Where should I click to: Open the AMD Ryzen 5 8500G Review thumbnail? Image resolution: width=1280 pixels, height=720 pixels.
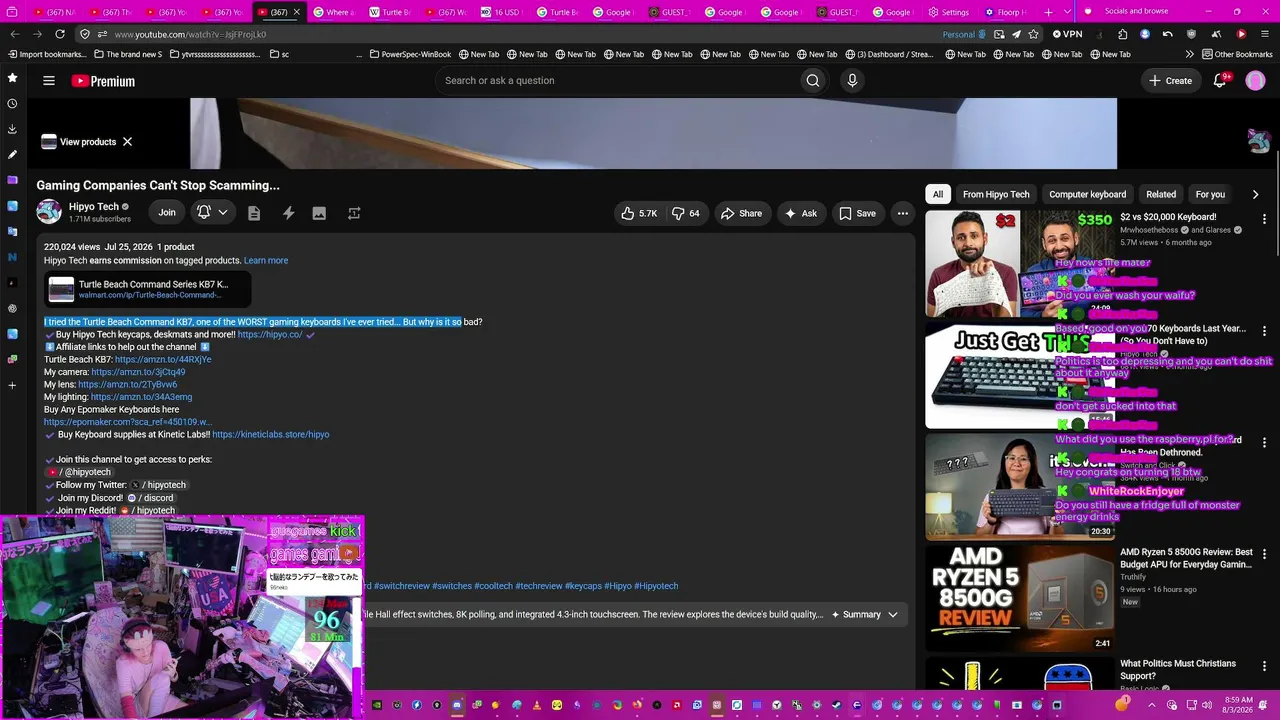click(x=1019, y=598)
